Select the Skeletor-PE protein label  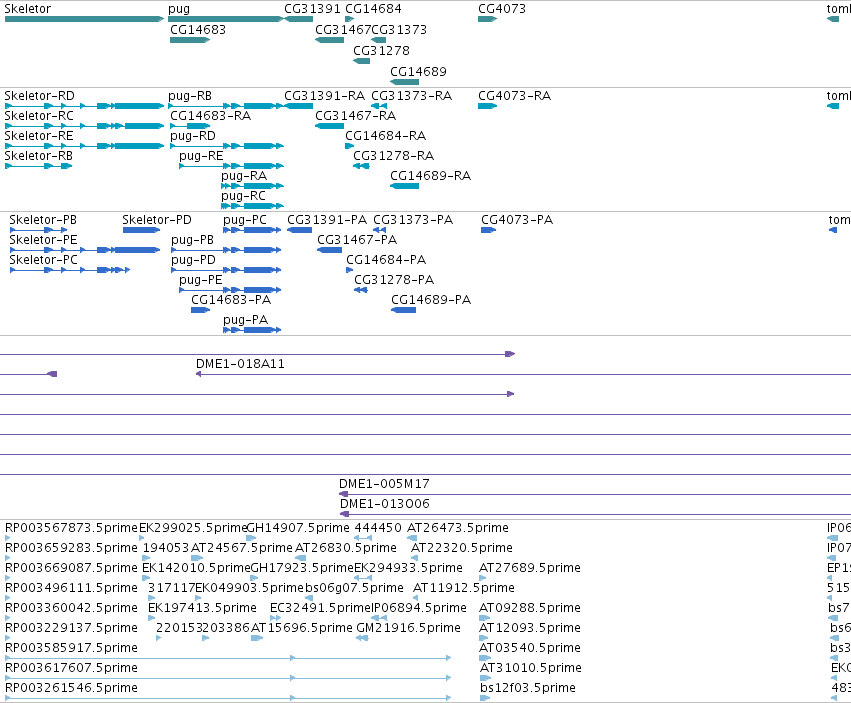click(x=43, y=240)
